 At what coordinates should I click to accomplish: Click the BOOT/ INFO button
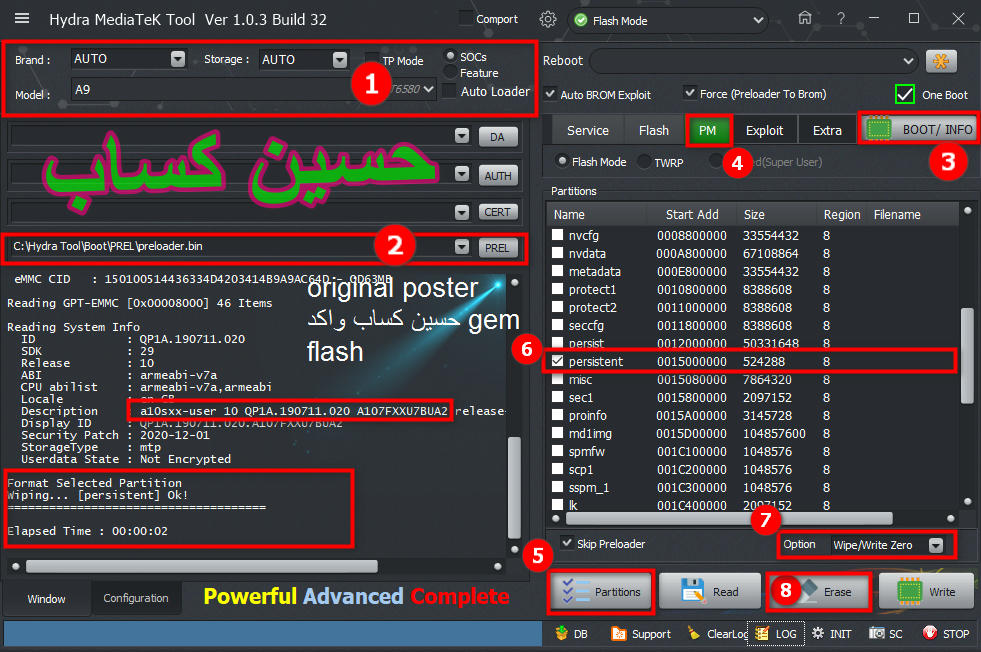pyautogui.click(x=919, y=129)
